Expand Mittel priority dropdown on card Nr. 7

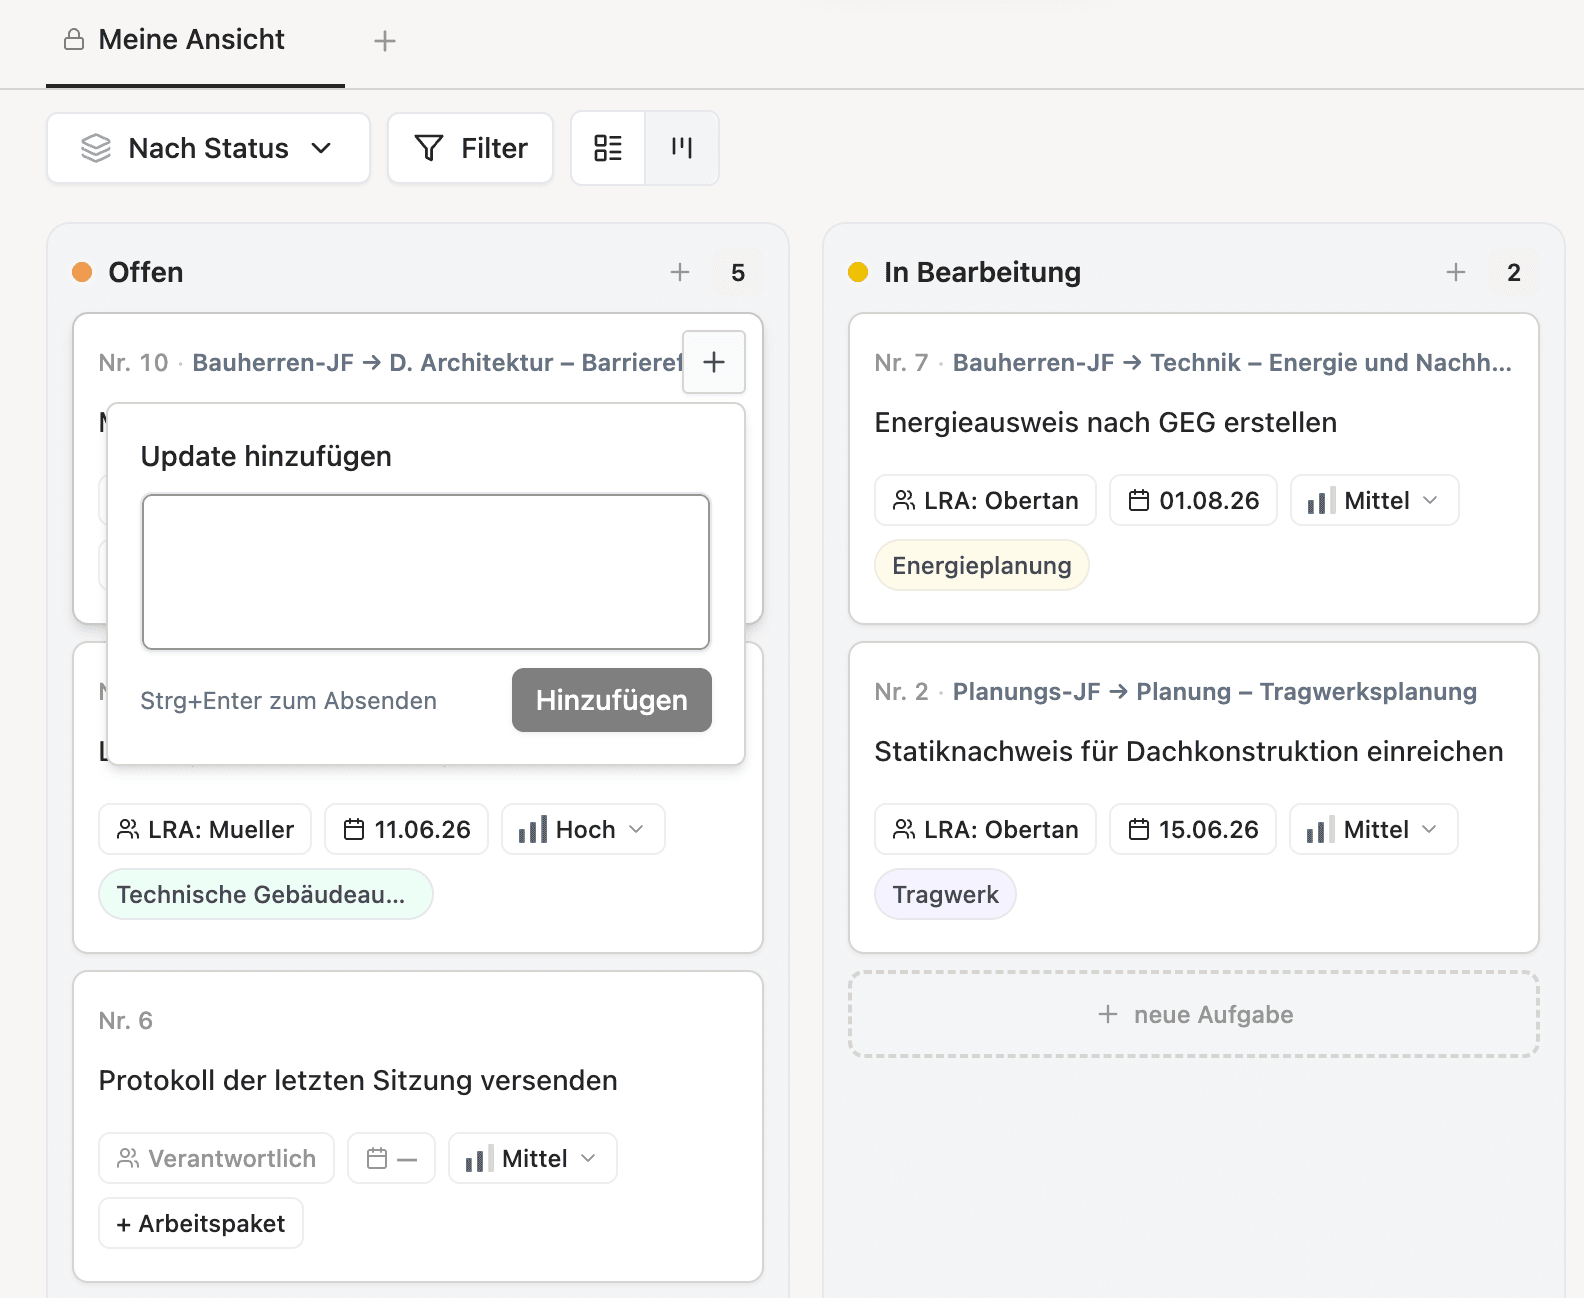click(1374, 500)
